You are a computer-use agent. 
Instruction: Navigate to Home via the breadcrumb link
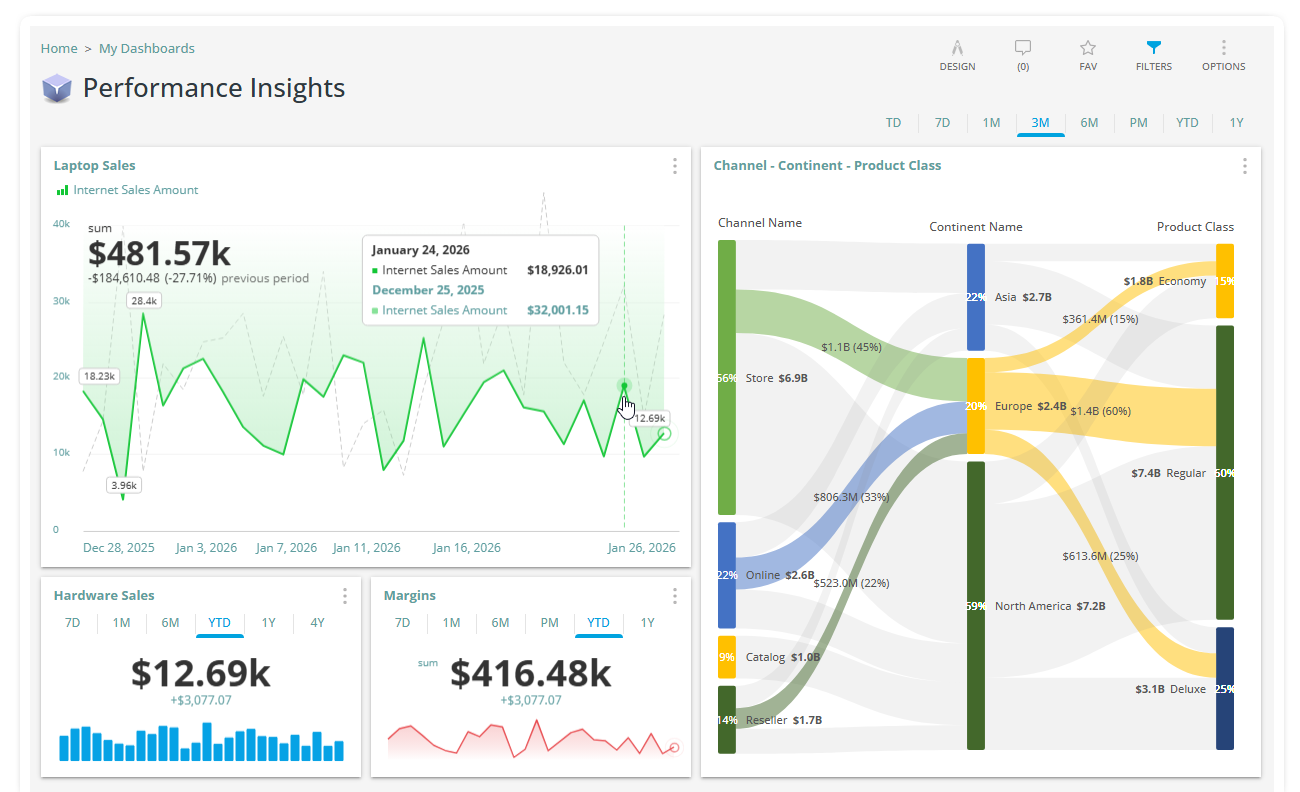click(59, 48)
